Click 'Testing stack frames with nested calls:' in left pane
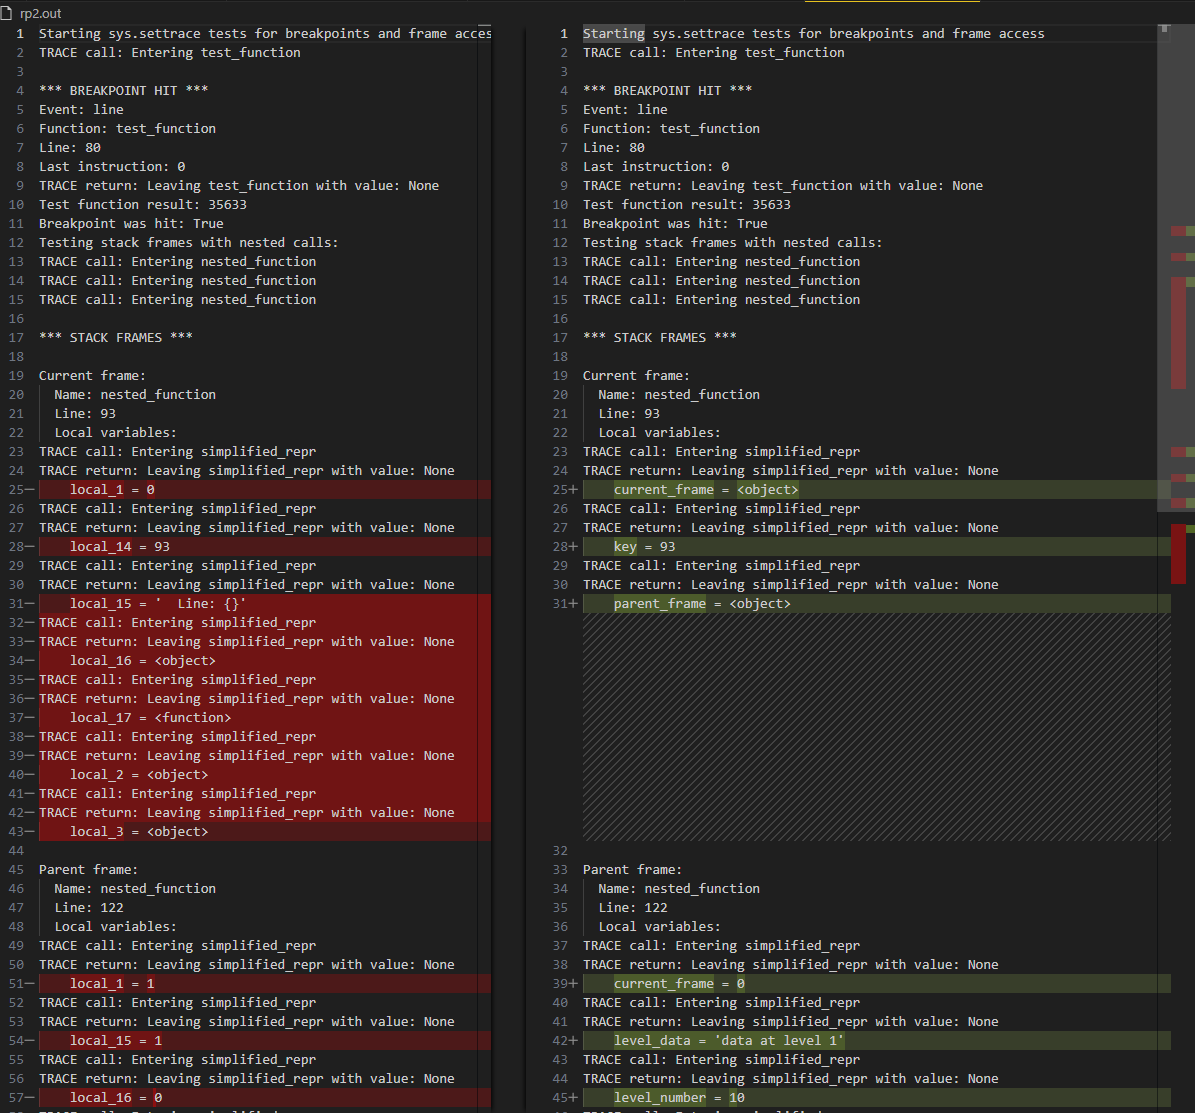The image size is (1195, 1113). (x=188, y=242)
